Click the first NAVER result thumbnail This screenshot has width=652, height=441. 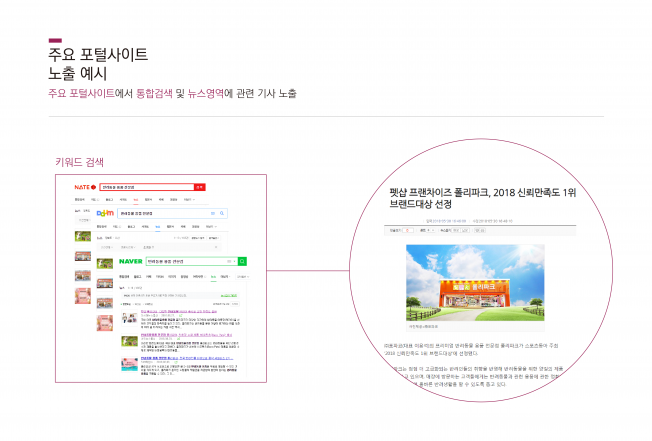pyautogui.click(x=129, y=318)
